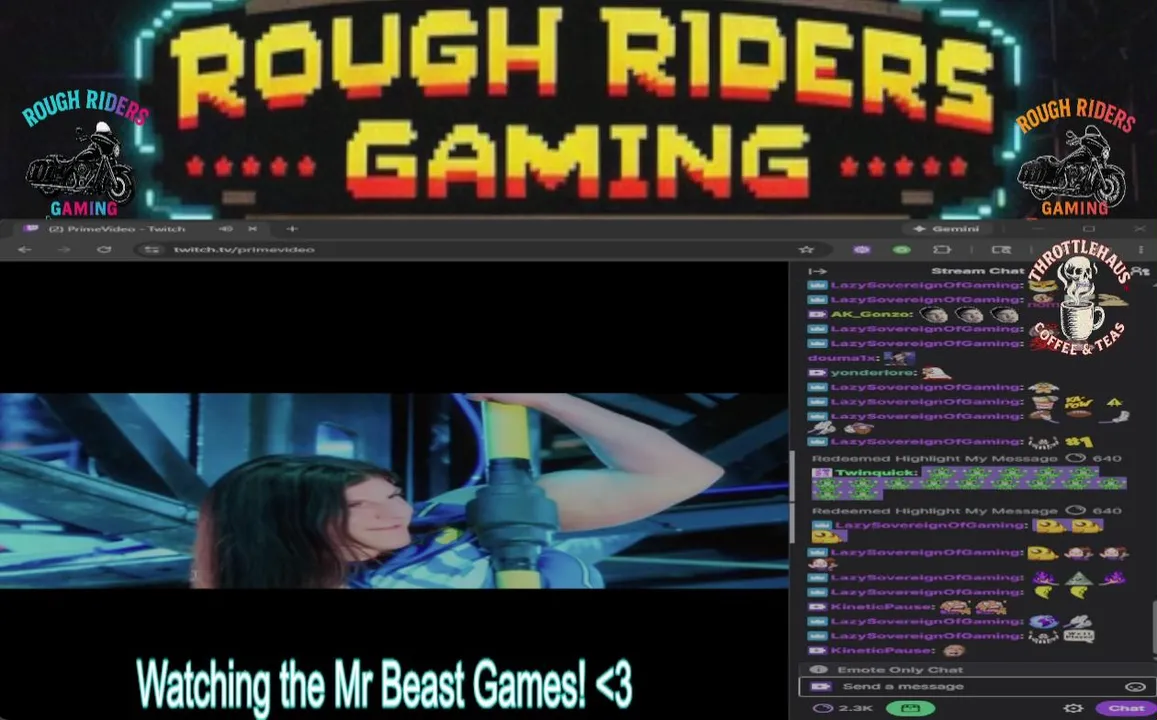1157x720 pixels.
Task: Click the browser back arrow
Action: (24, 250)
